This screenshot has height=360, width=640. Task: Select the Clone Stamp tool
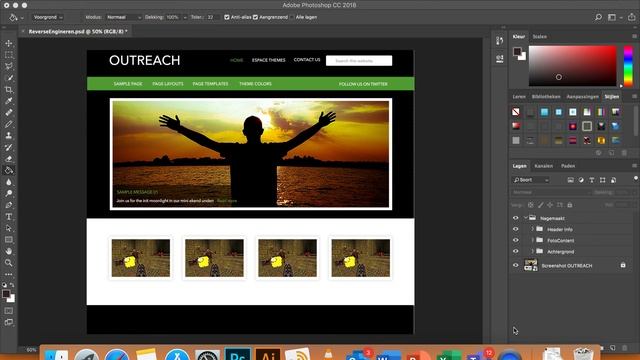coord(9,136)
